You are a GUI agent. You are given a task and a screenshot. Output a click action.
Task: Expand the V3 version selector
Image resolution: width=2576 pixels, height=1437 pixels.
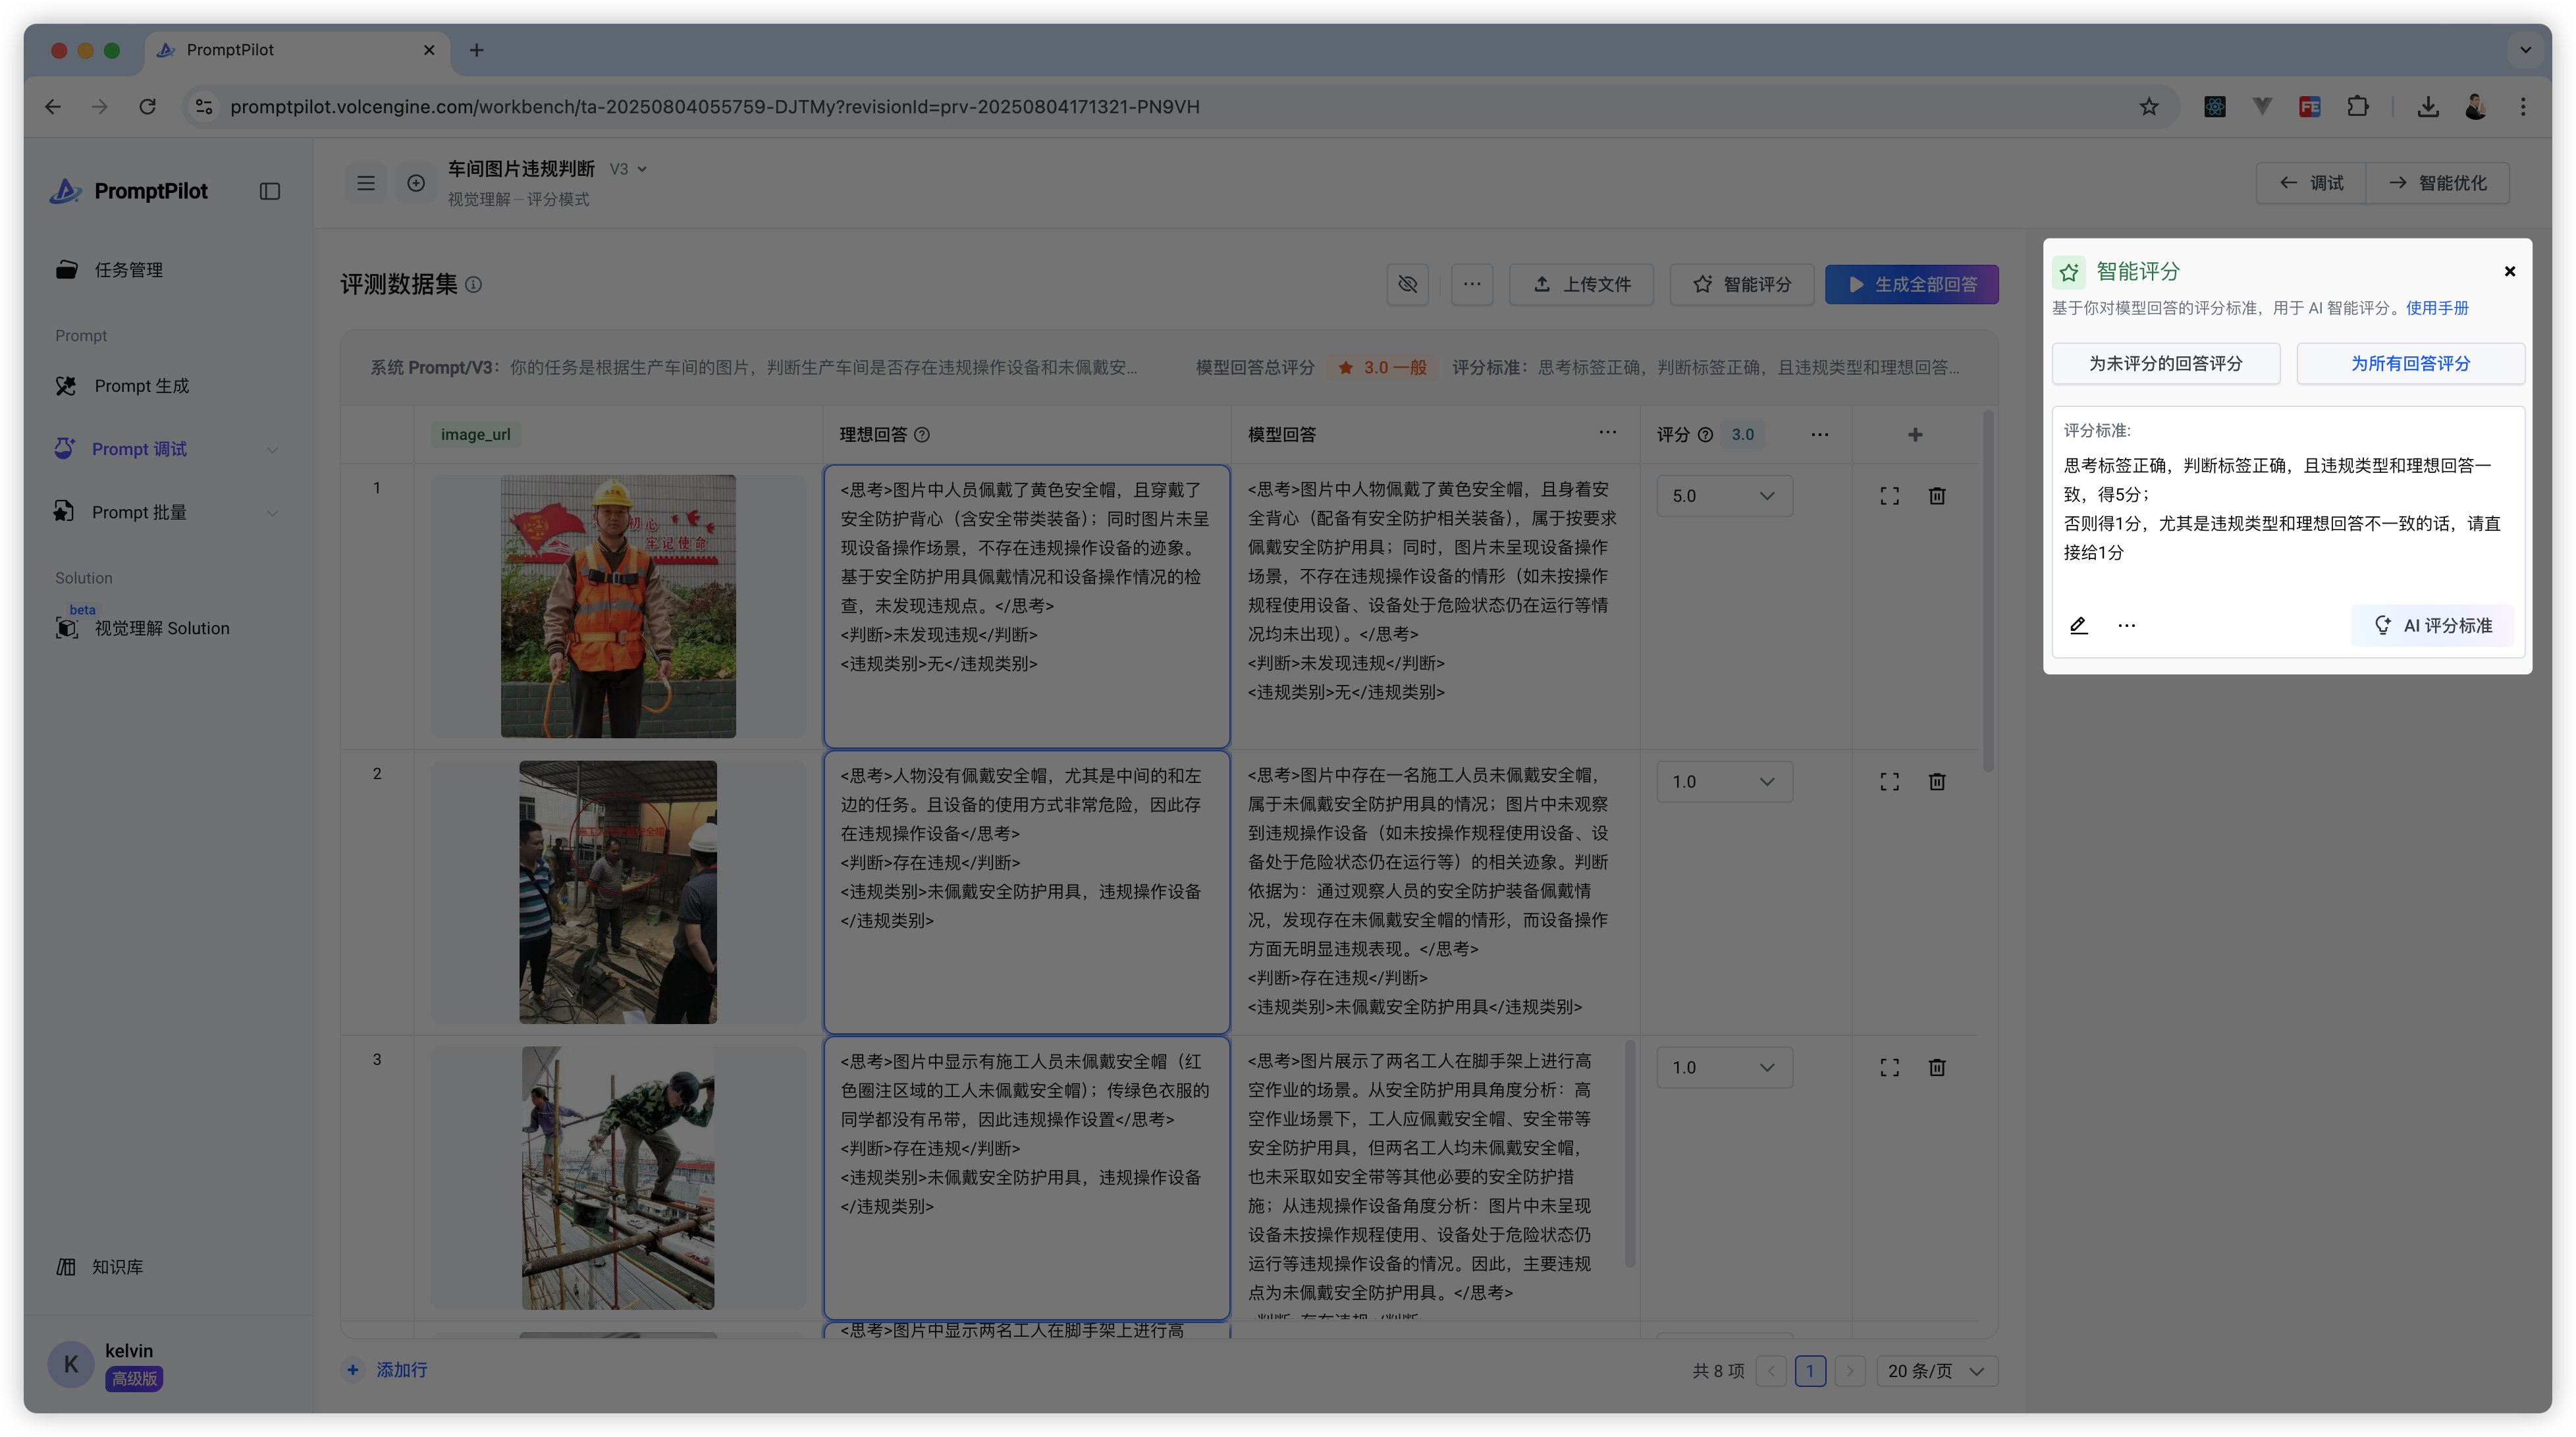628,169
